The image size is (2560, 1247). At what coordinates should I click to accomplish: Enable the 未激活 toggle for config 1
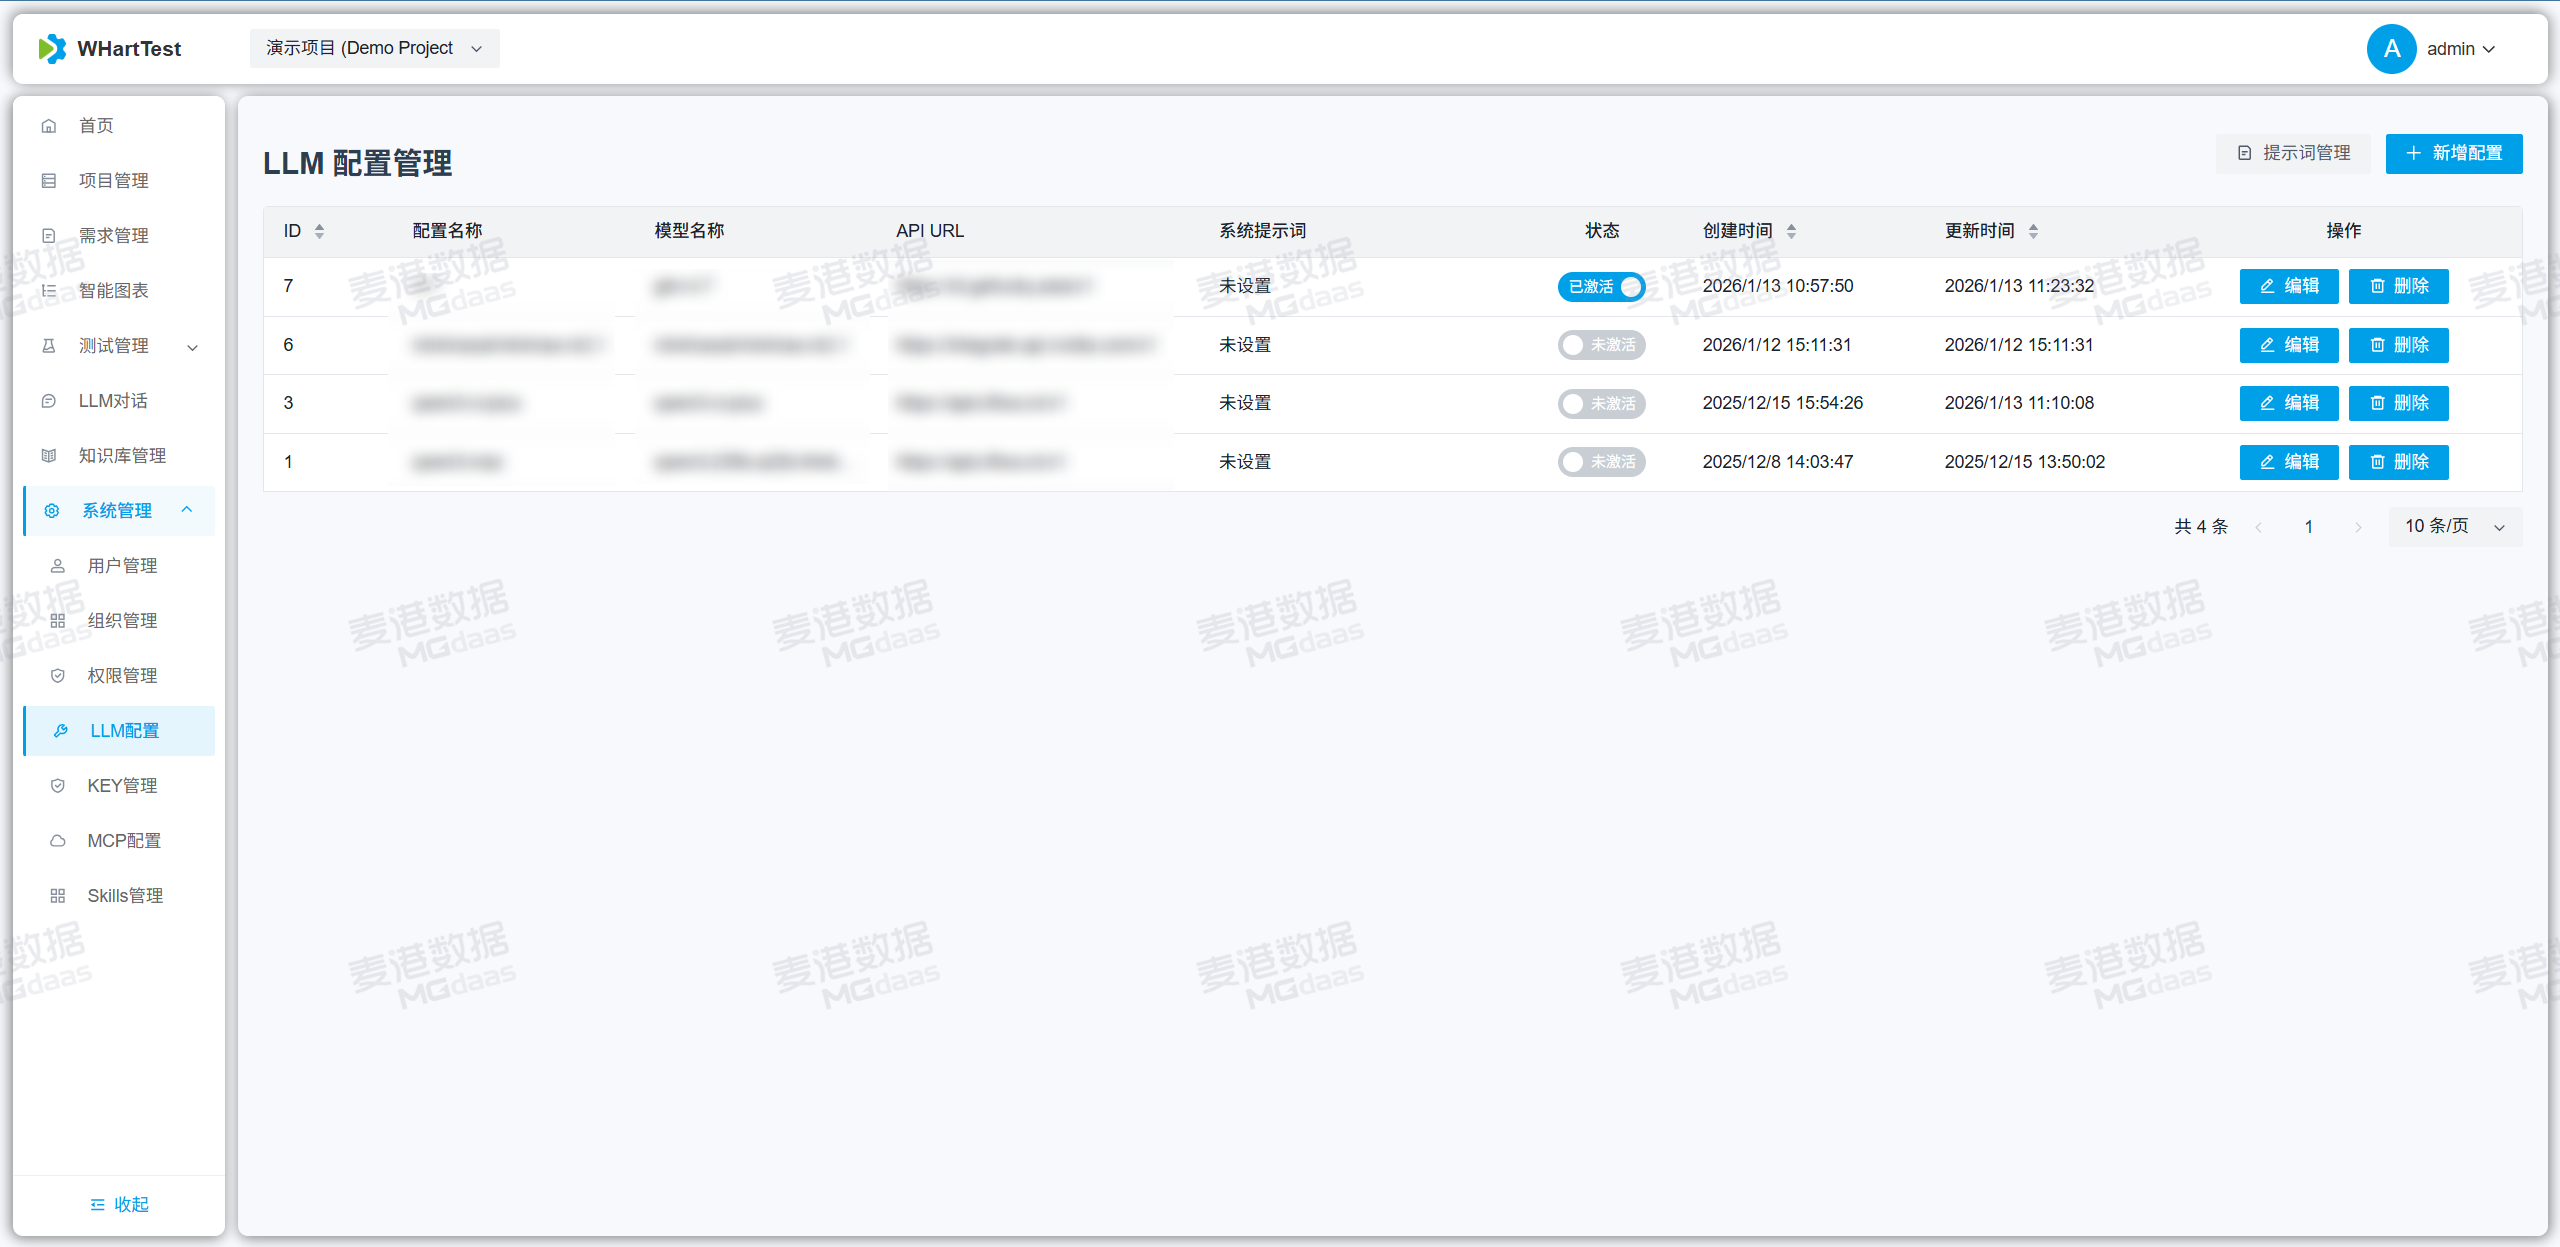click(1601, 462)
